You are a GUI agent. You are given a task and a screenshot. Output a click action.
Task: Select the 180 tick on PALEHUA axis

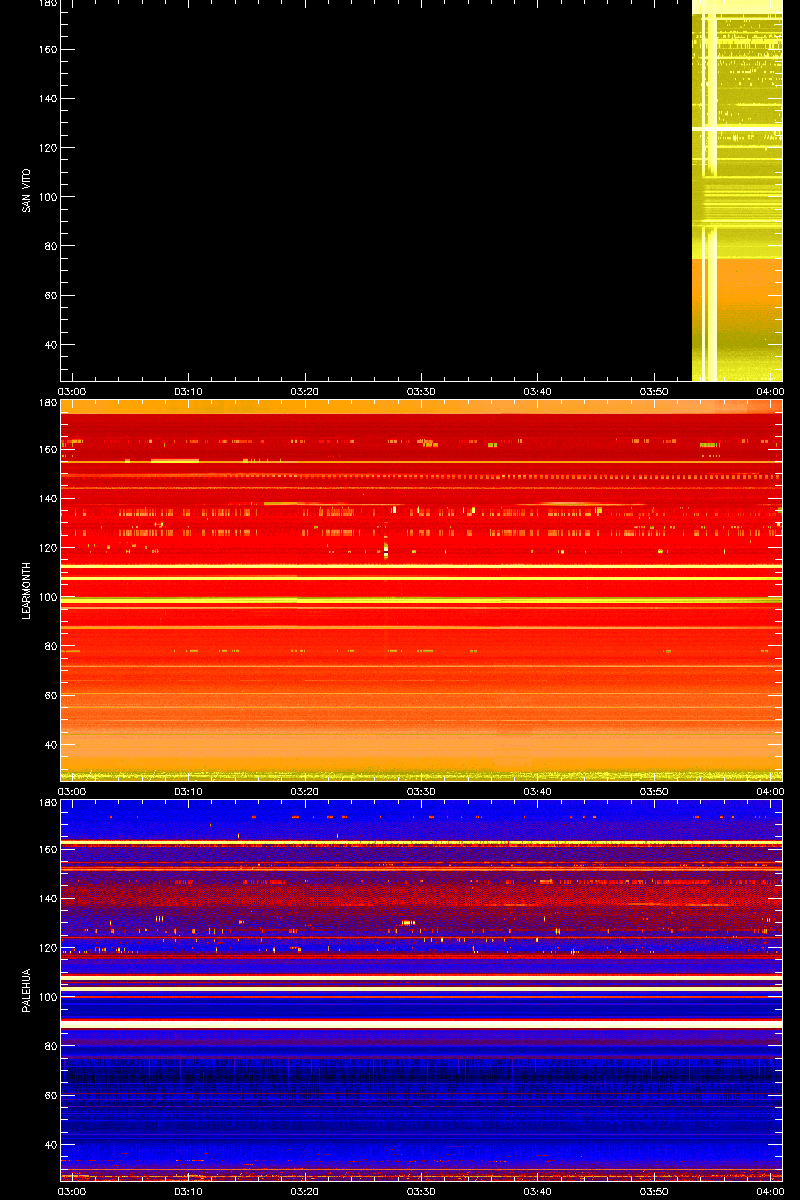pos(46,804)
